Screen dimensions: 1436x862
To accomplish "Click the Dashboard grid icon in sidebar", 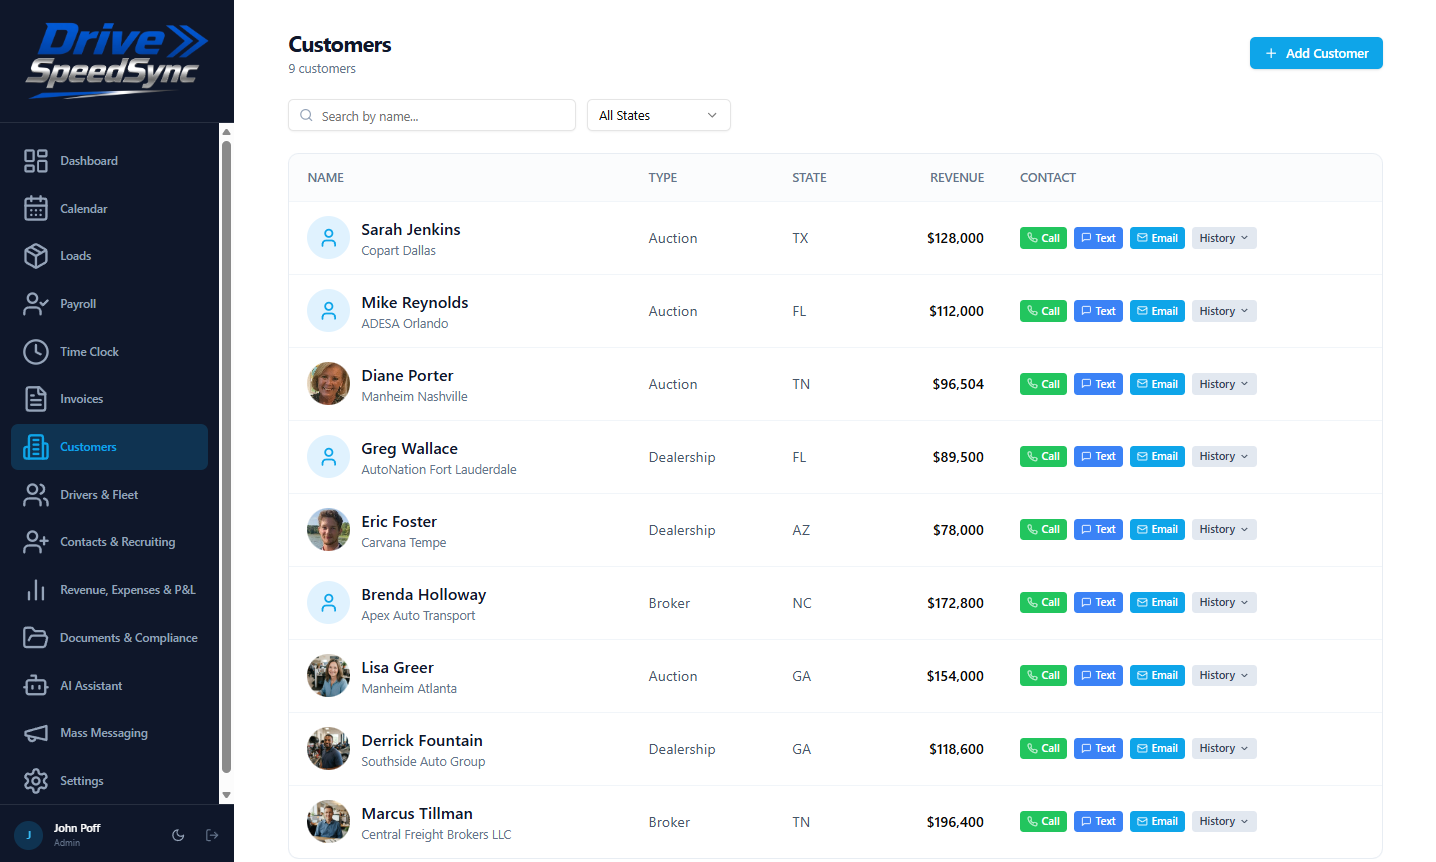I will 36,161.
